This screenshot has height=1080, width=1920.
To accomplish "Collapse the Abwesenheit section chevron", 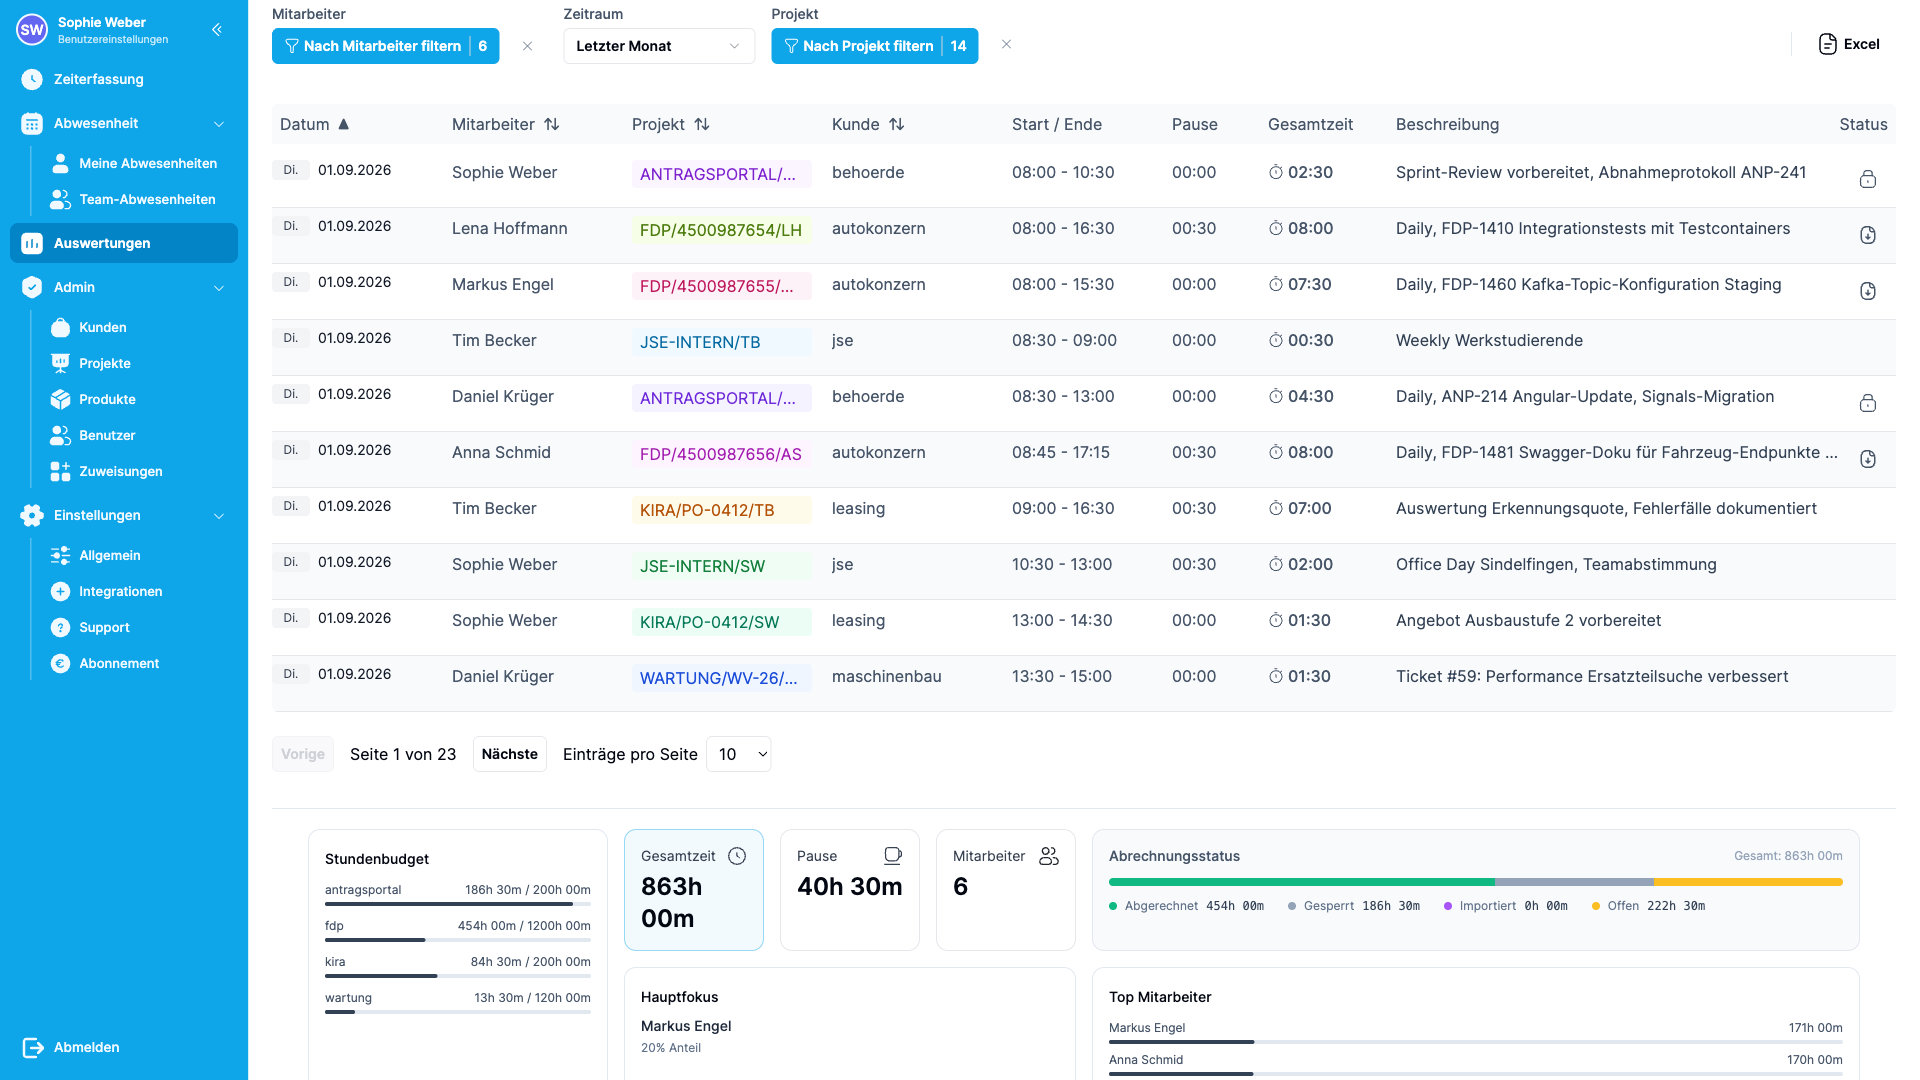I will (x=219, y=124).
